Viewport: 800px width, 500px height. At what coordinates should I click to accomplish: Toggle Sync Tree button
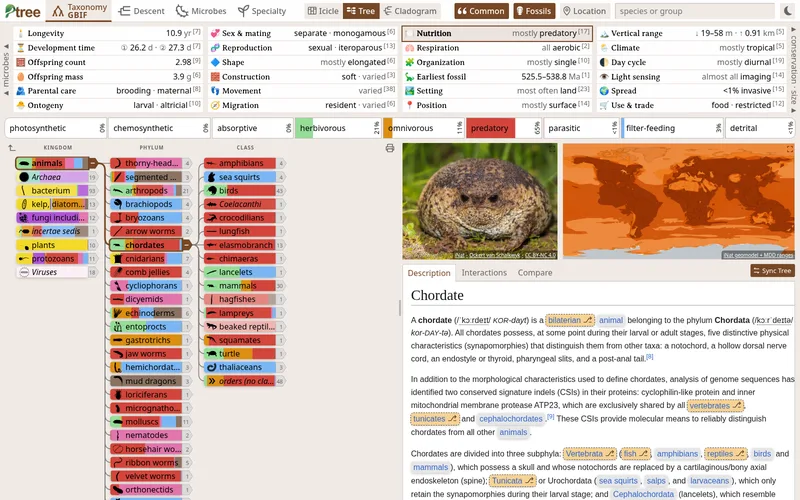[x=772, y=270]
